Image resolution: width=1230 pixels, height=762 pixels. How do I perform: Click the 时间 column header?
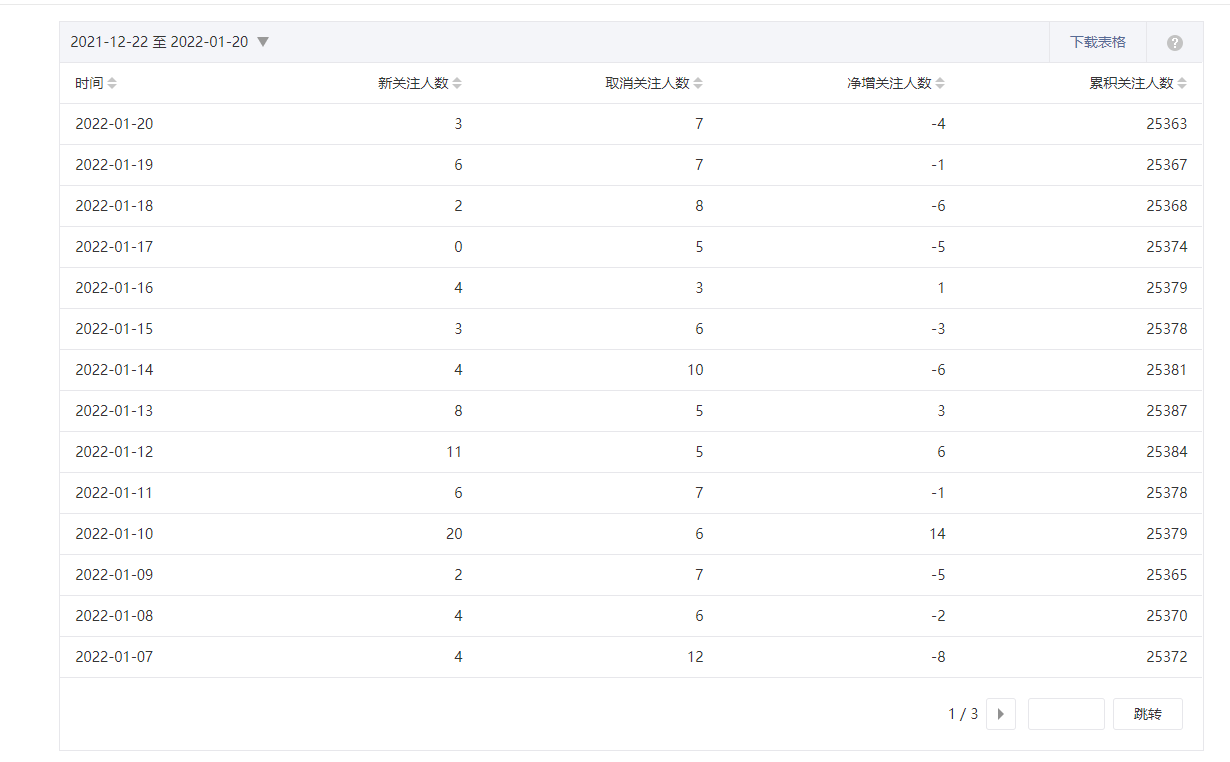89,84
